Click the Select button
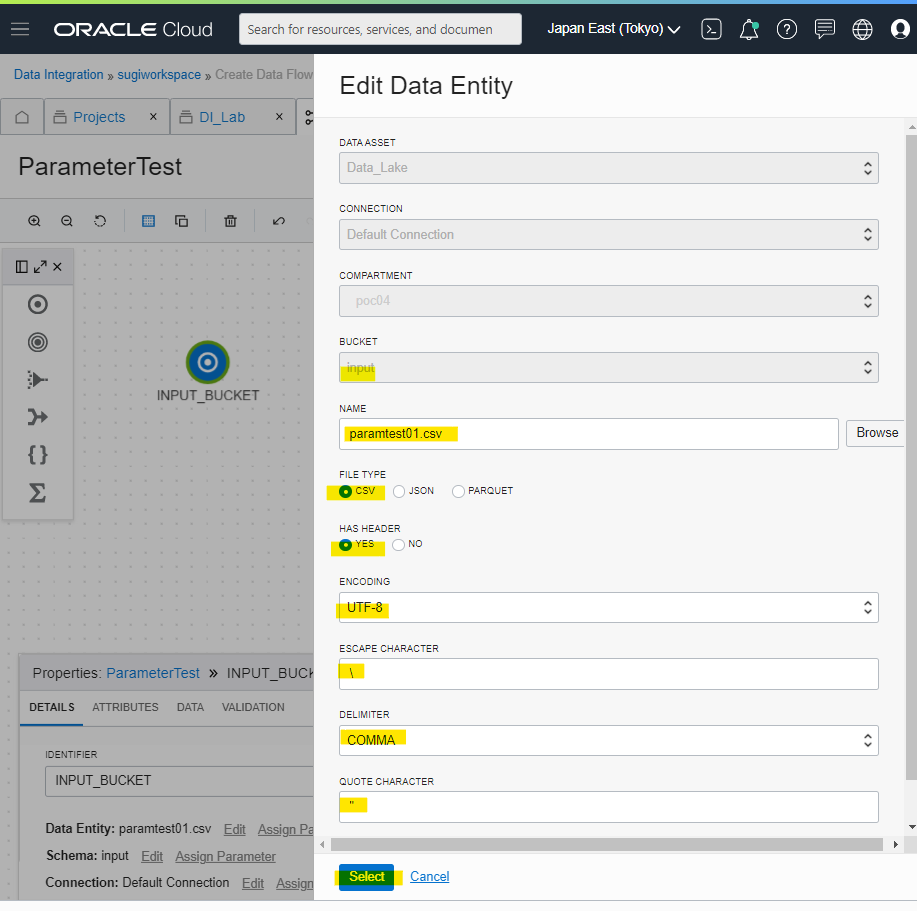Screen dimensions: 917x911 click(367, 877)
